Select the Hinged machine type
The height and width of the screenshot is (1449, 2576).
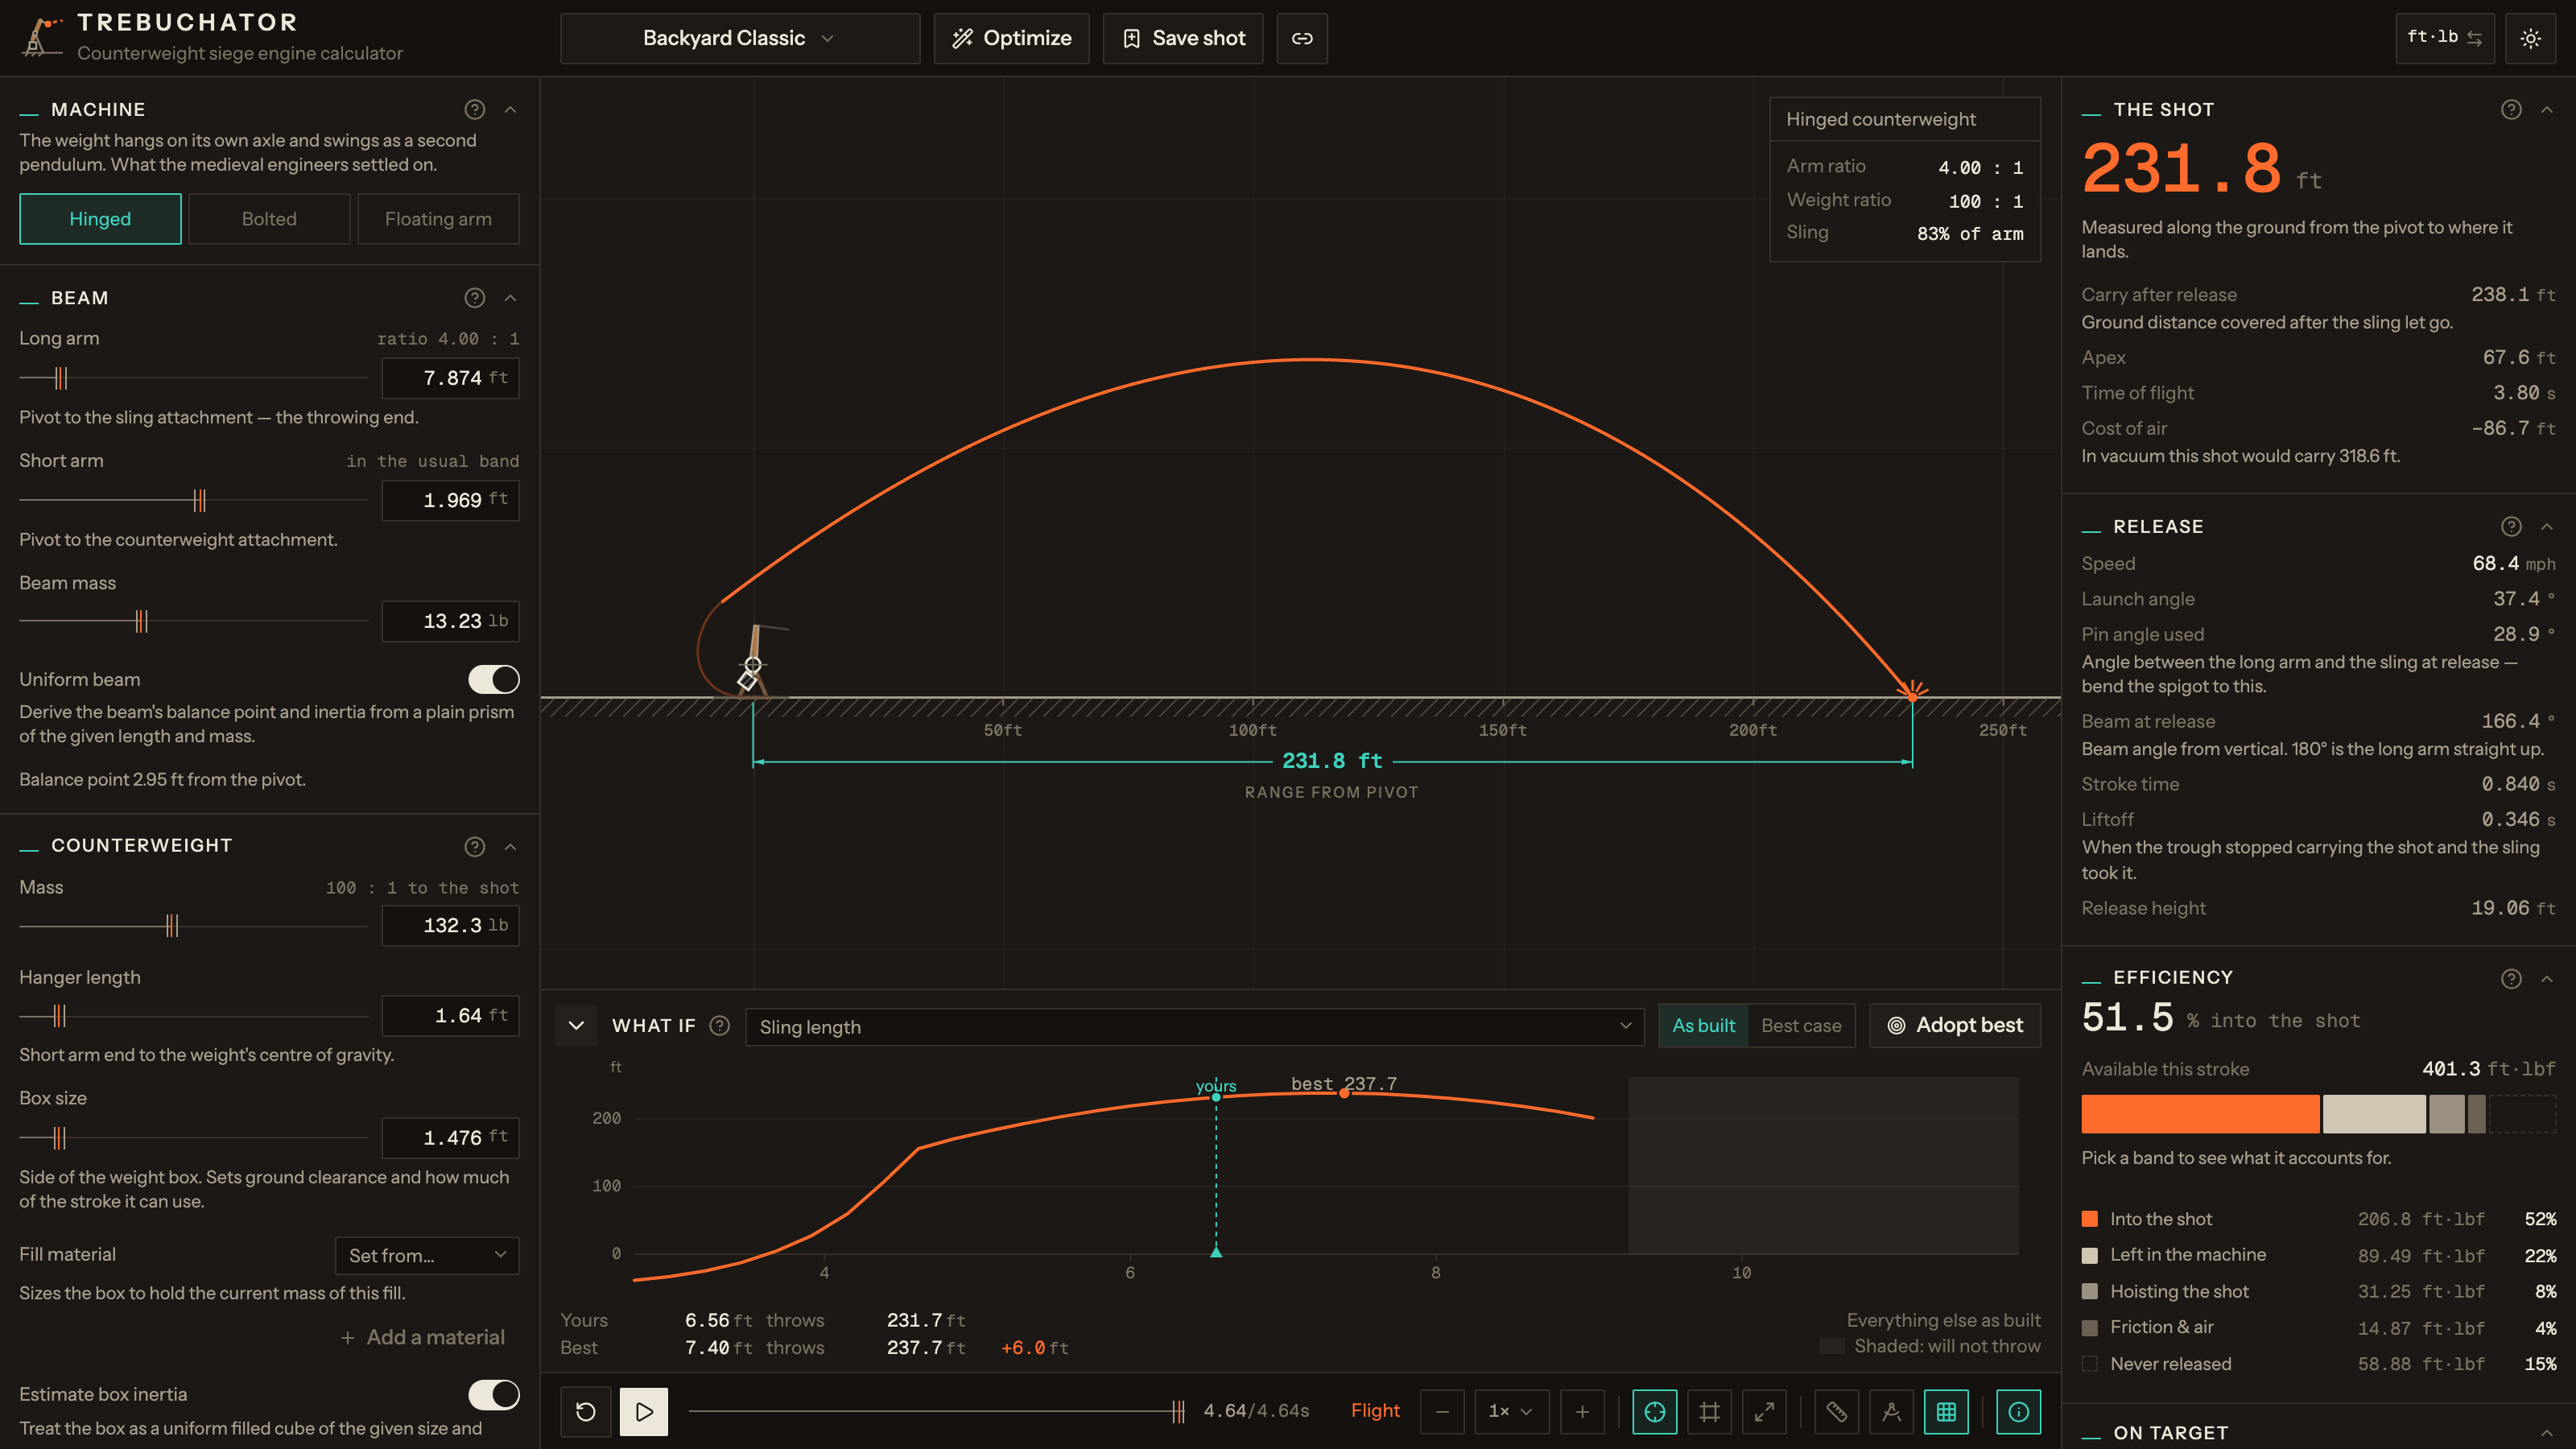(100, 219)
